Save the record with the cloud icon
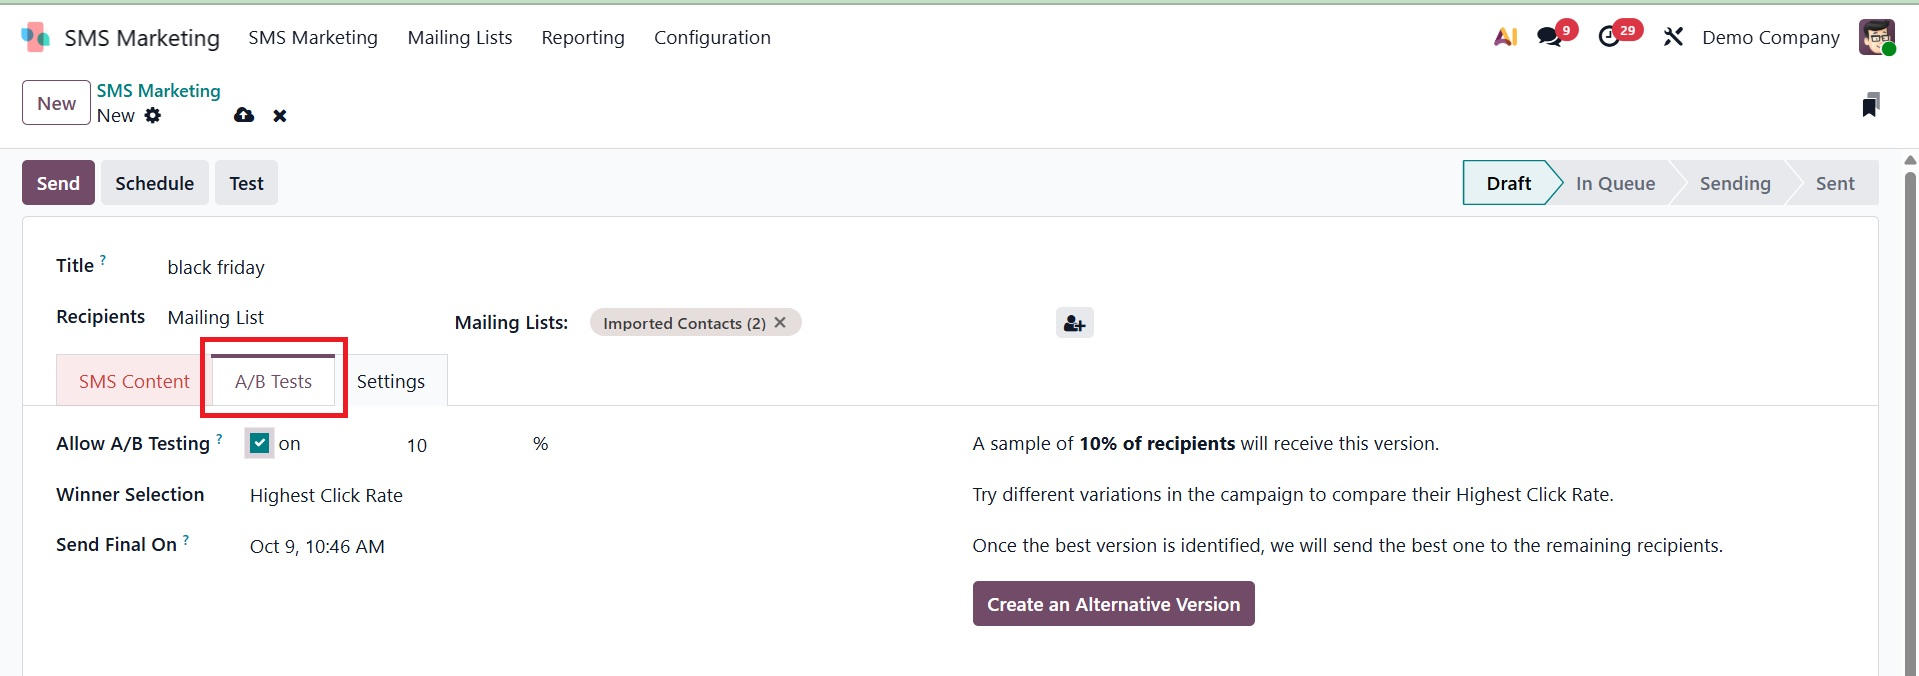 click(x=244, y=115)
